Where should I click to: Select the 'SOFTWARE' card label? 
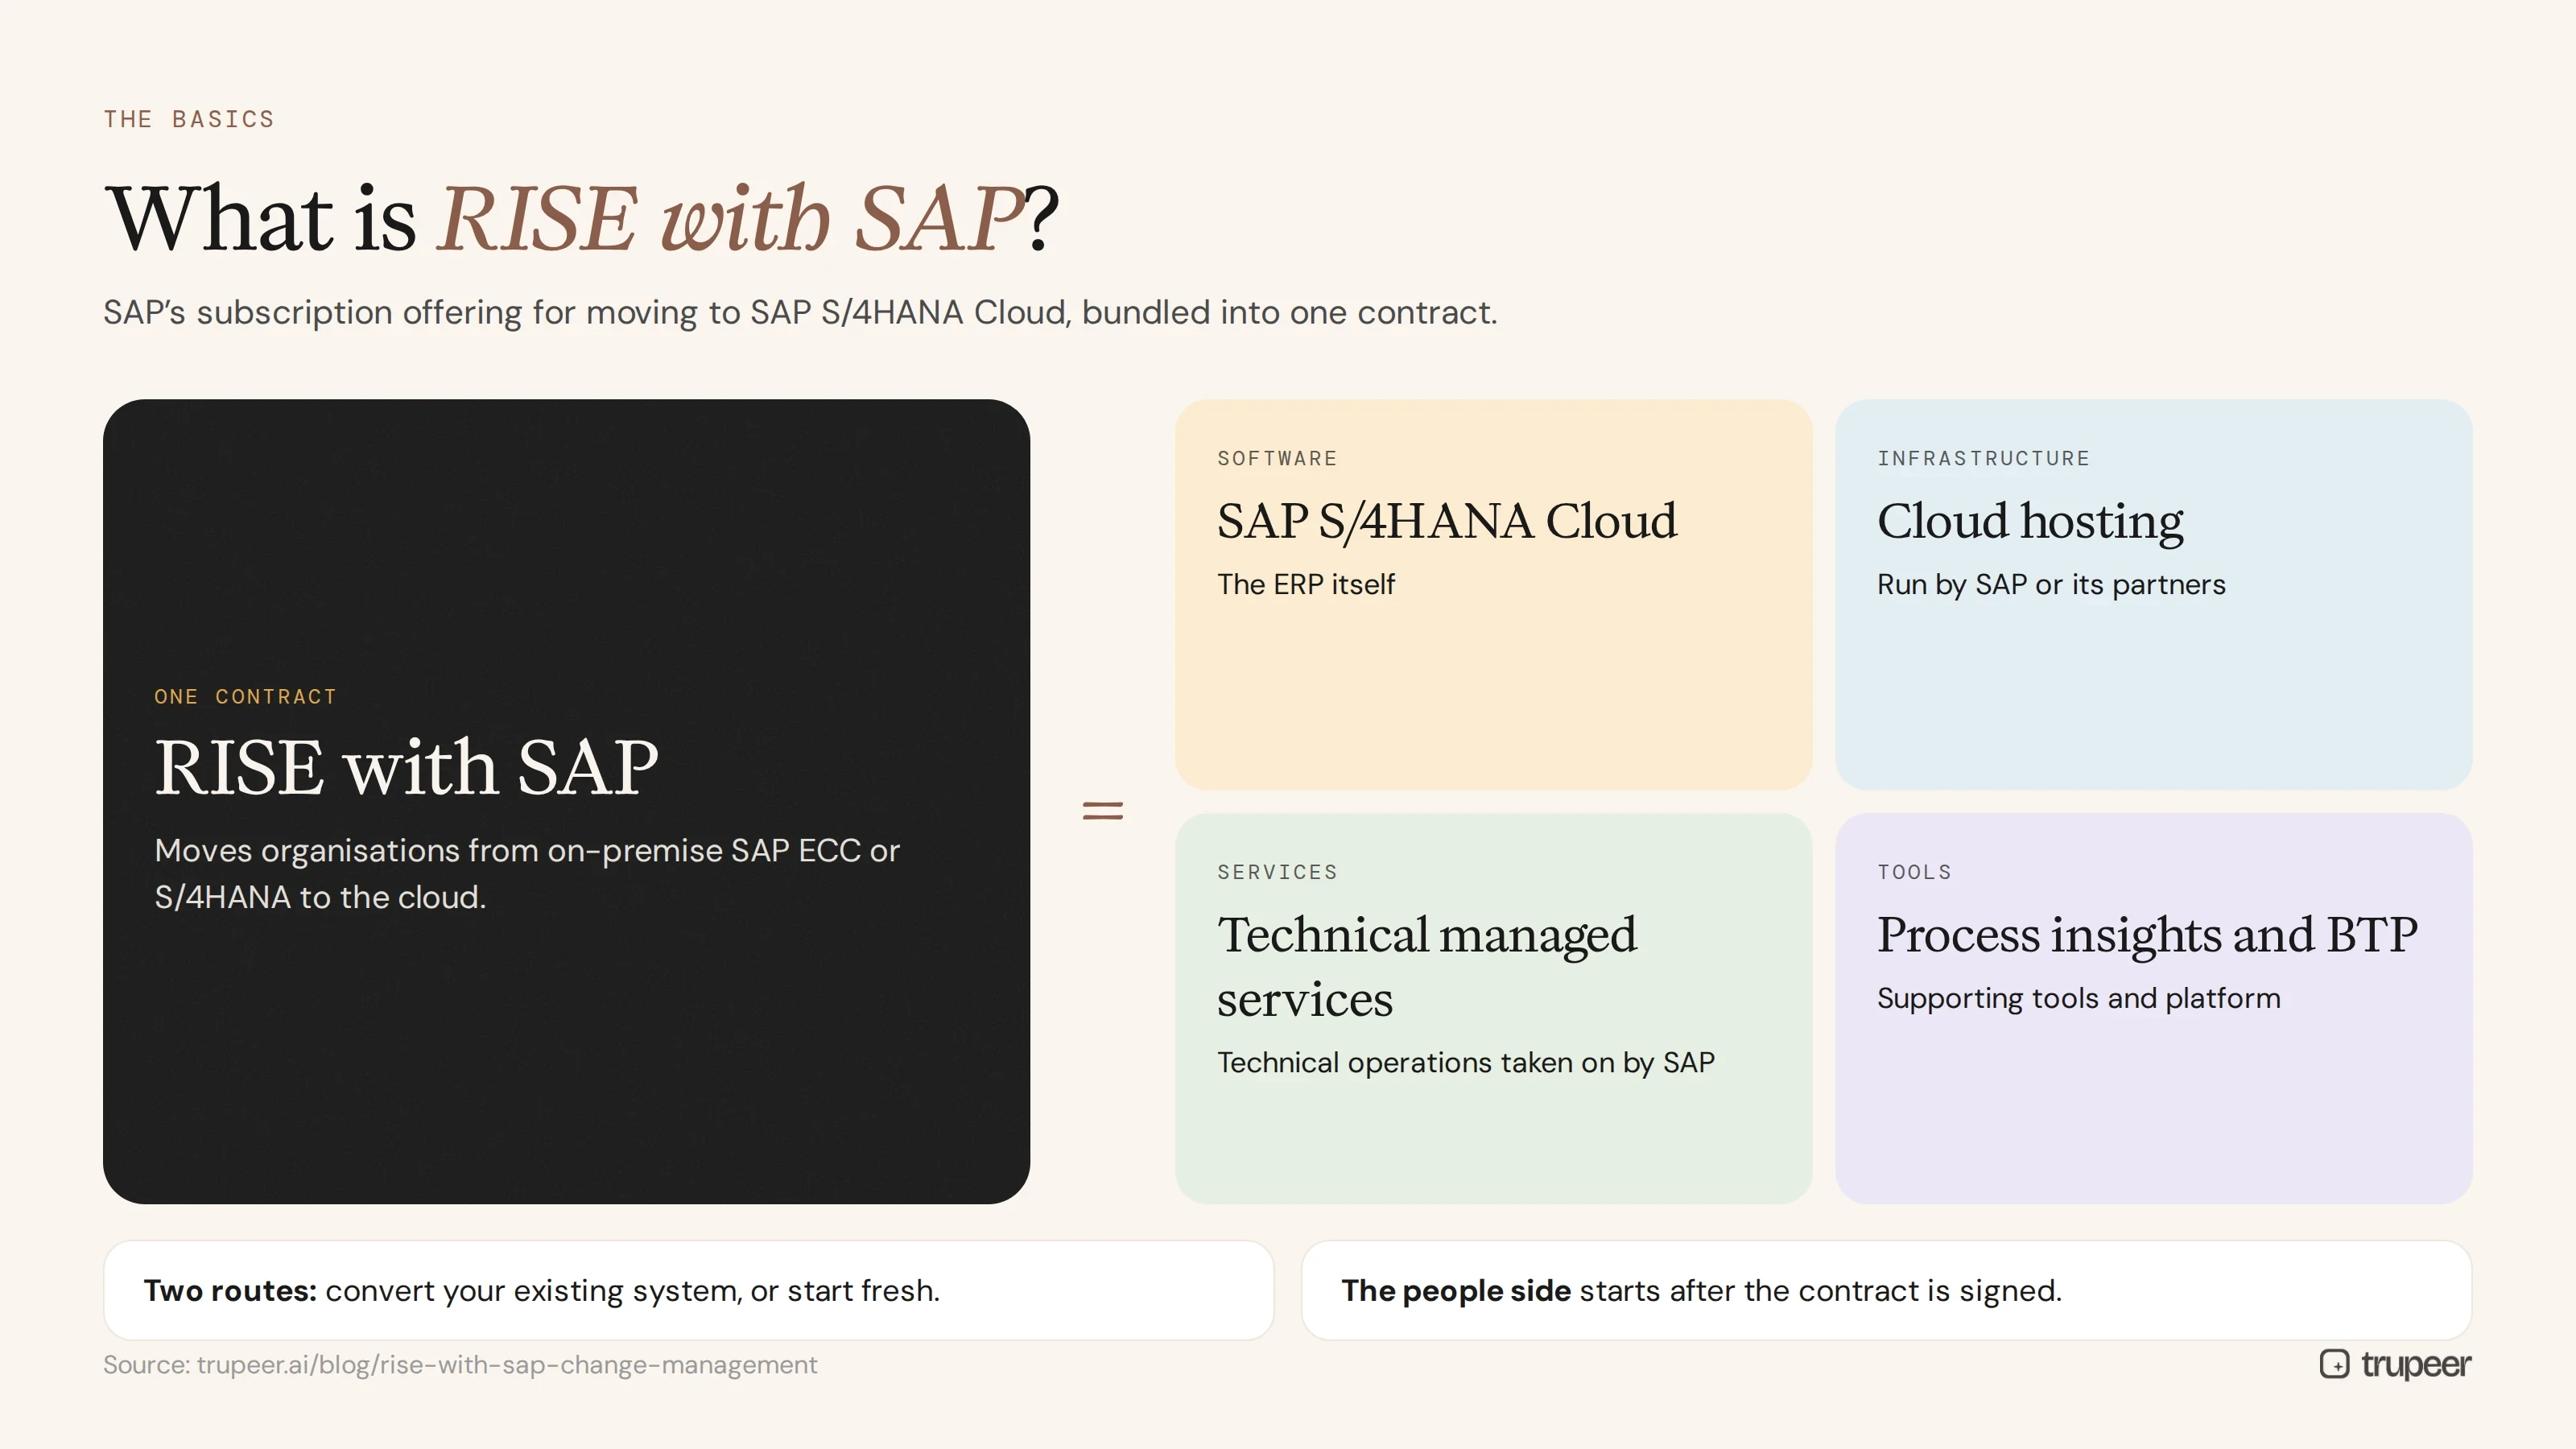tap(1277, 458)
